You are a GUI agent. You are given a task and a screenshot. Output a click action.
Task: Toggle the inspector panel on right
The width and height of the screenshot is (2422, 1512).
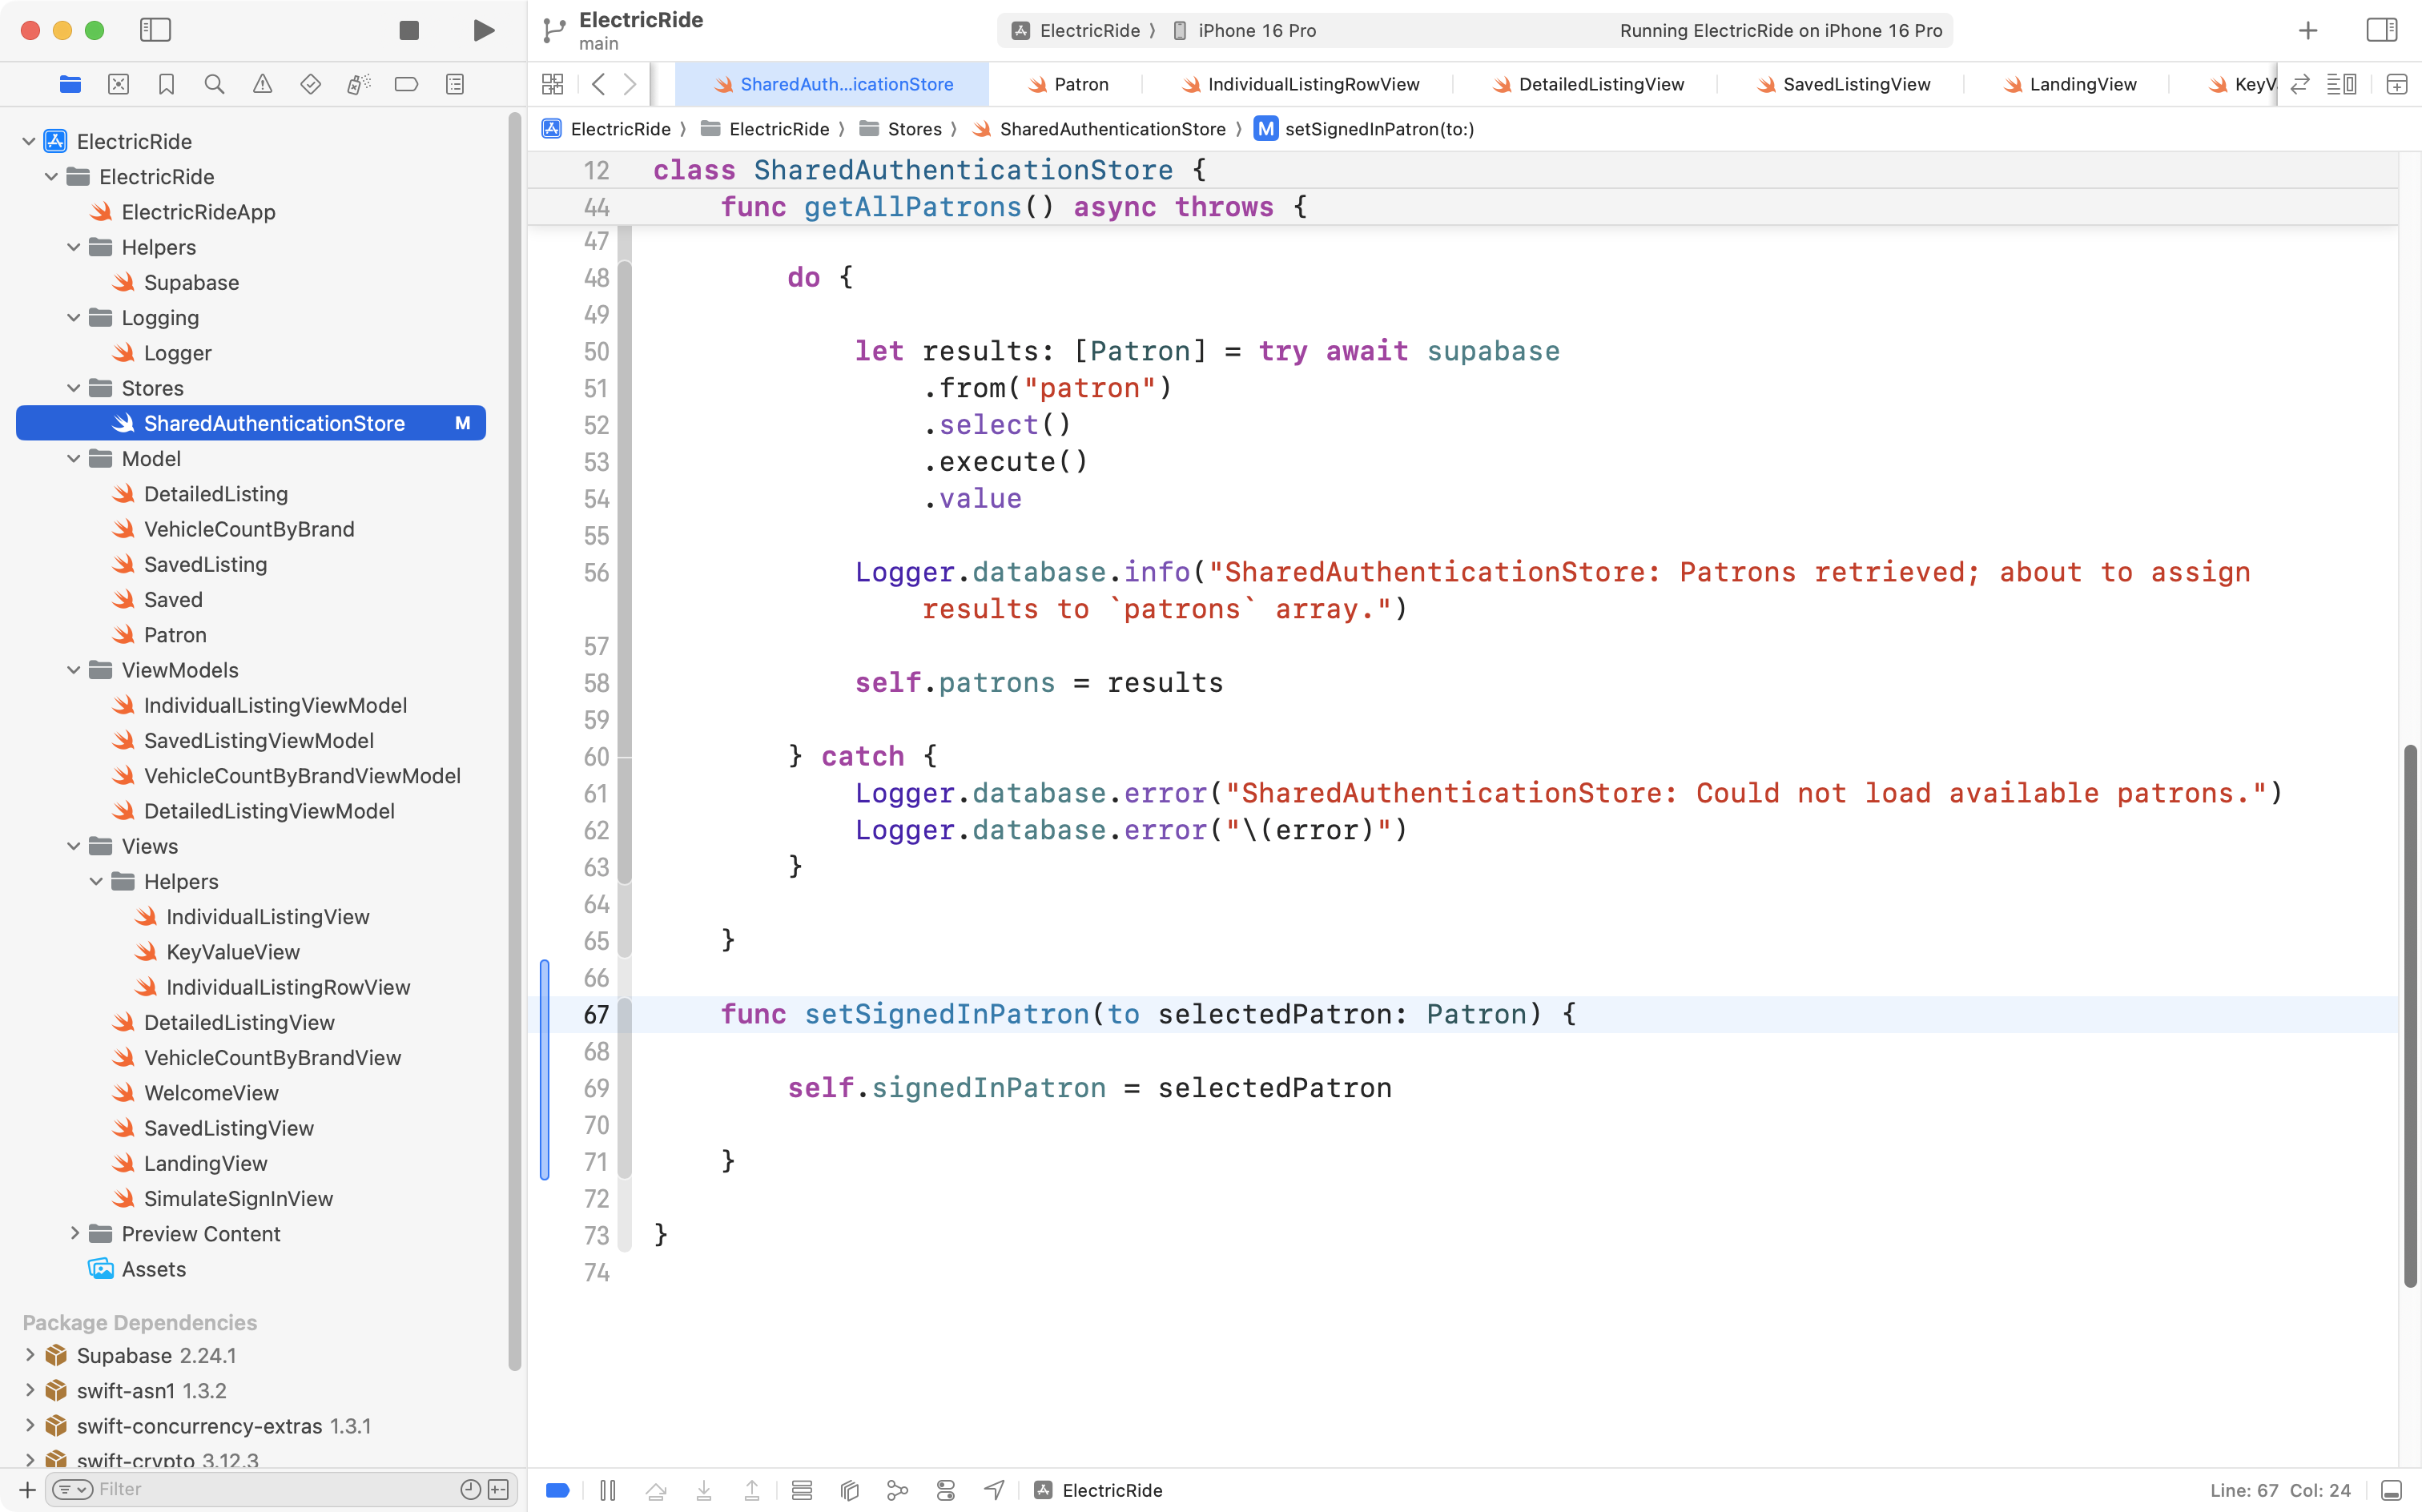(2381, 30)
